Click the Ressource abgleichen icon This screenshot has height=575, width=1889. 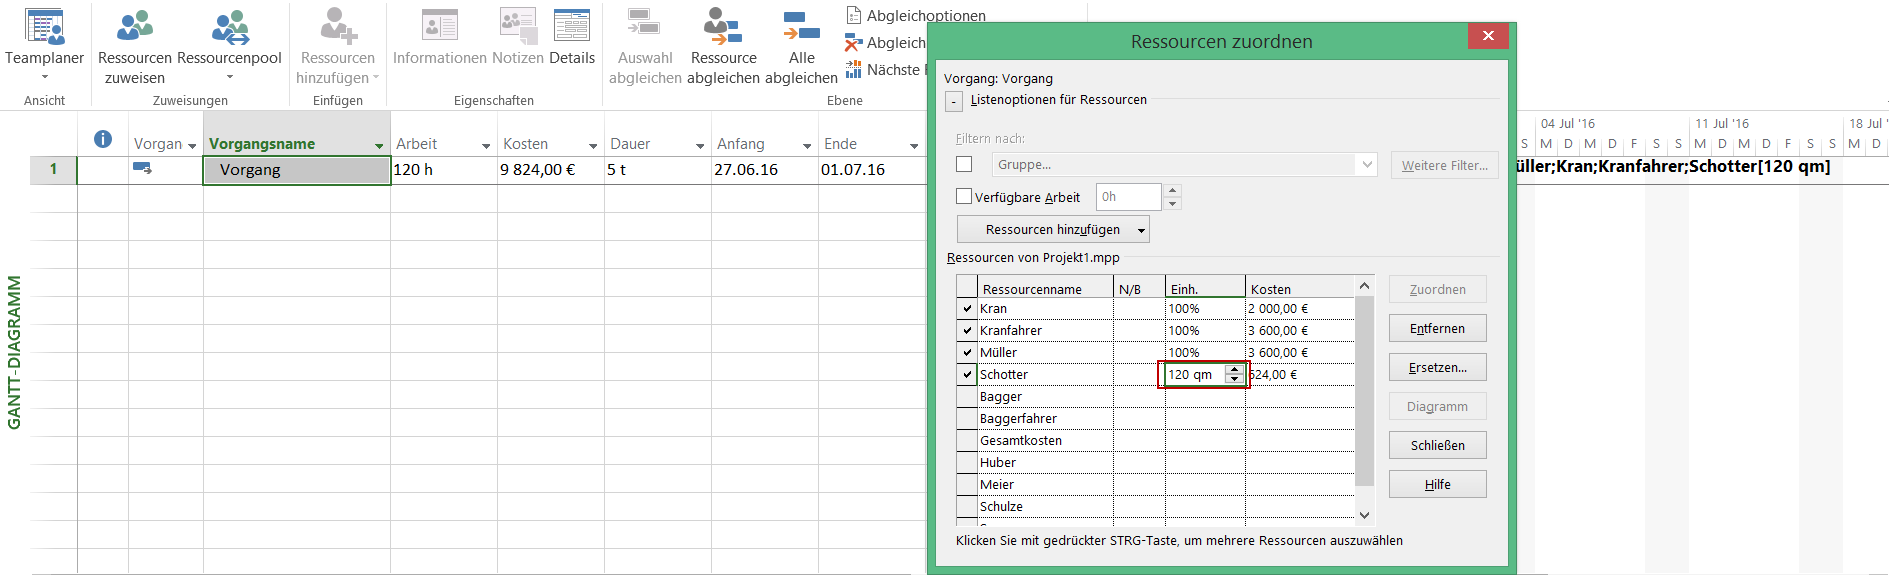coord(723,27)
